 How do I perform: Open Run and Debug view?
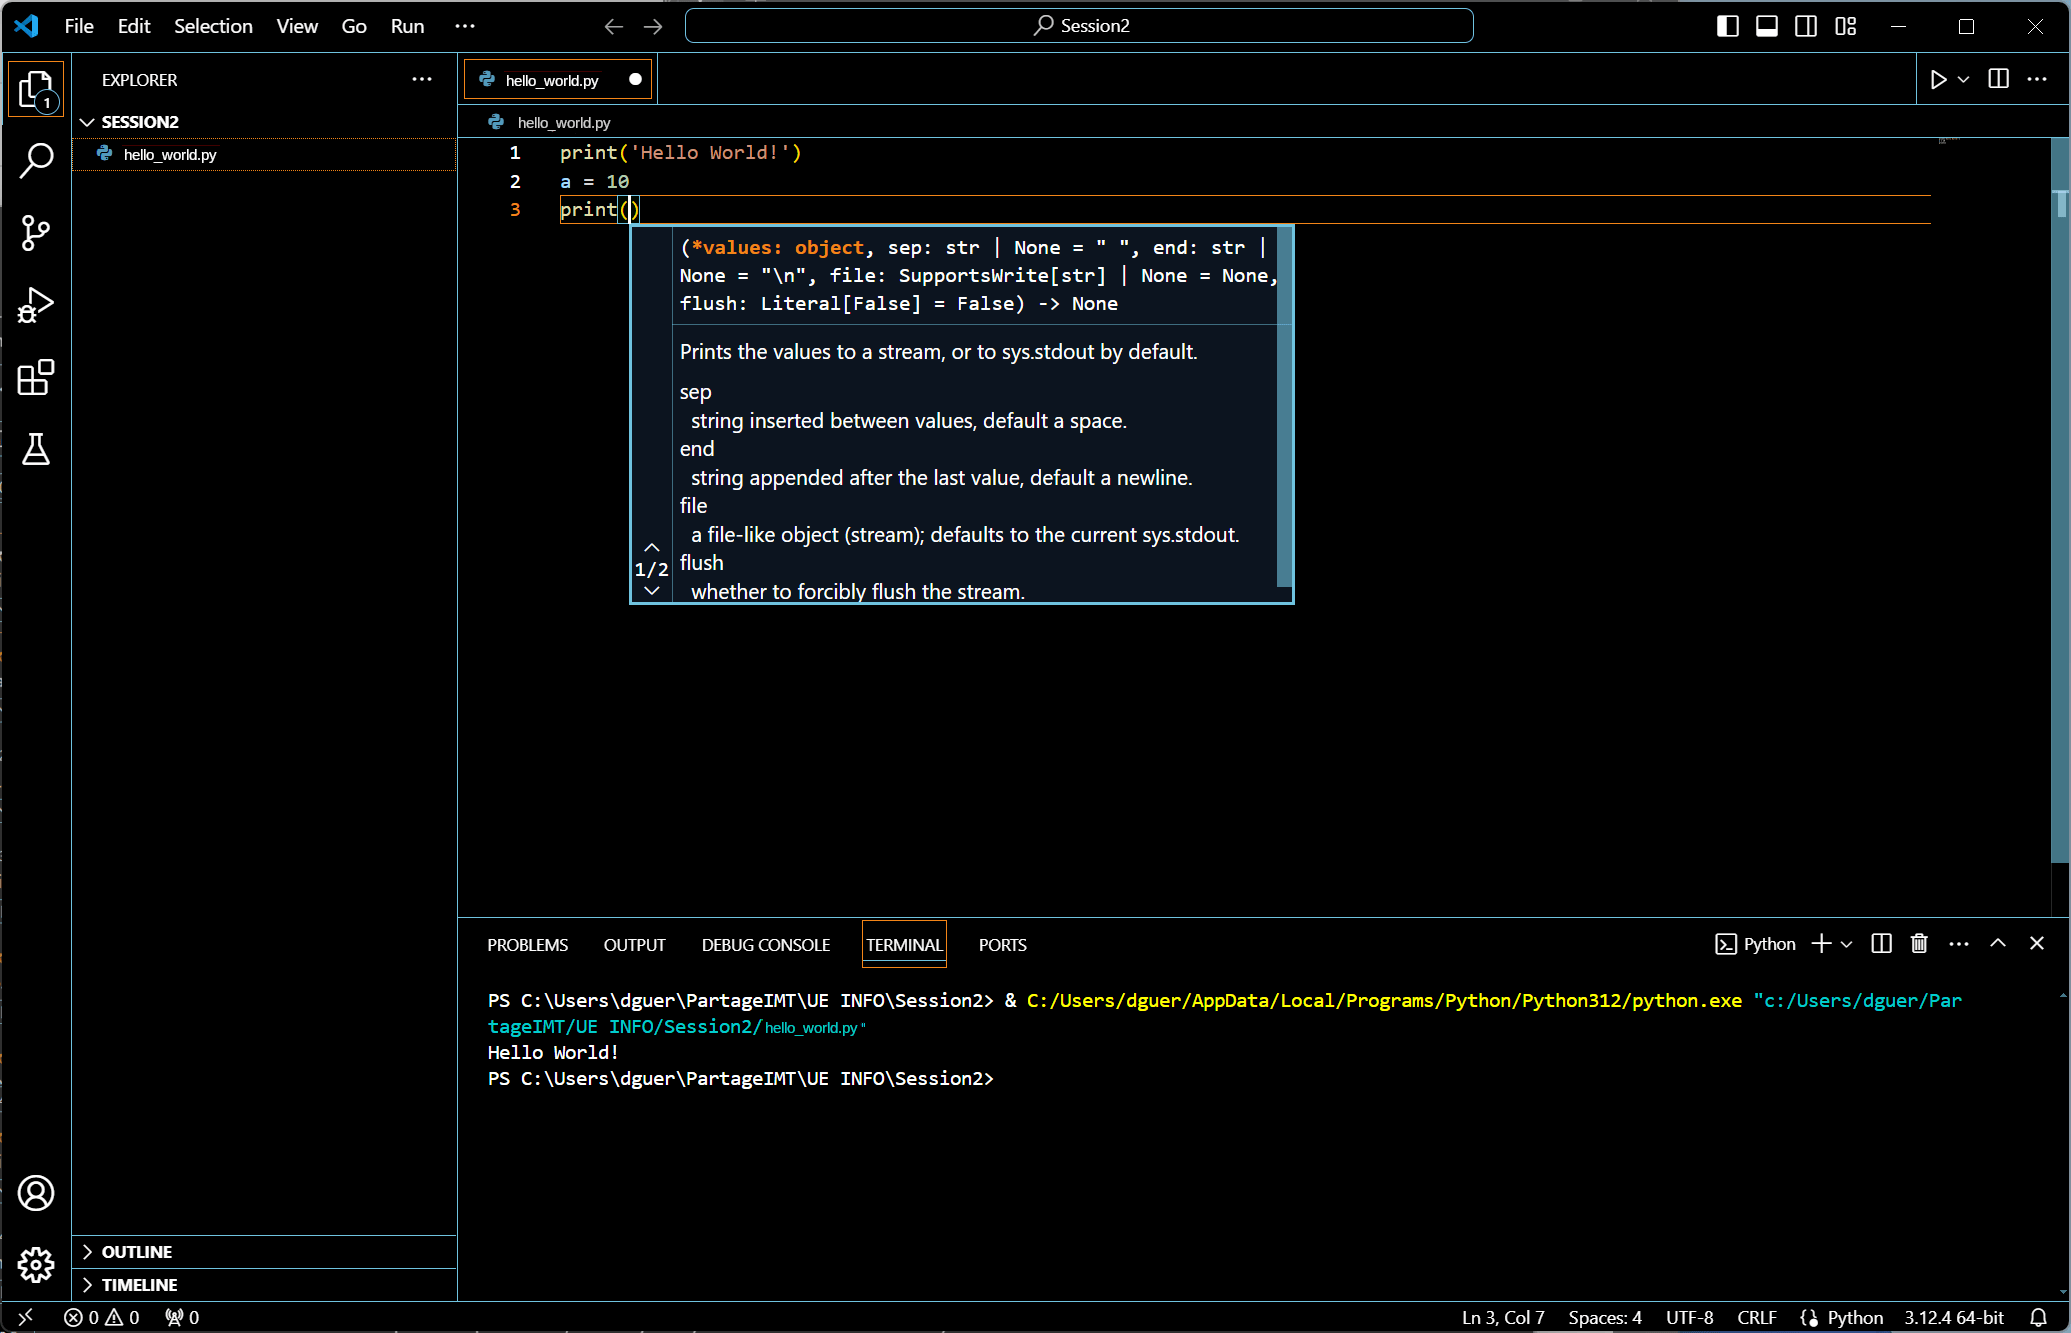click(36, 305)
